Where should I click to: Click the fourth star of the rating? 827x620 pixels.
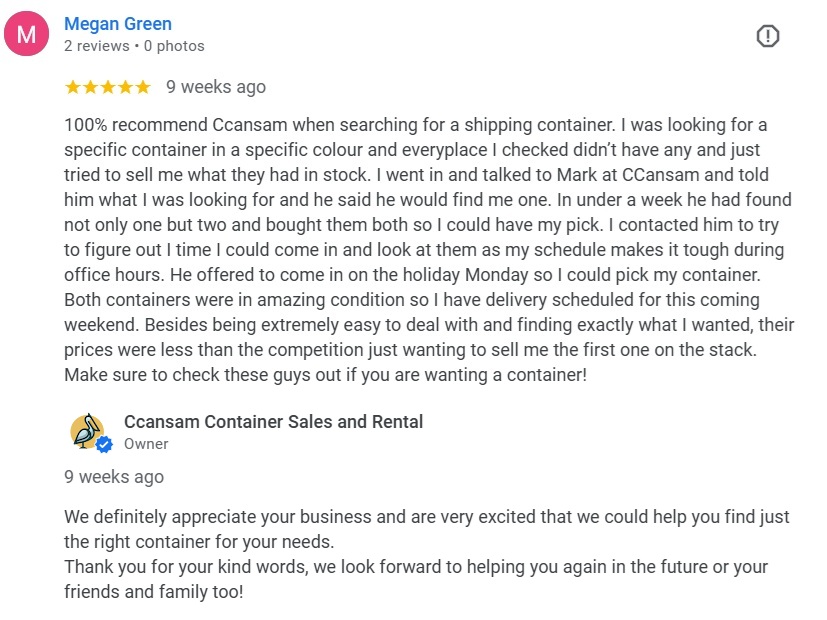125,87
